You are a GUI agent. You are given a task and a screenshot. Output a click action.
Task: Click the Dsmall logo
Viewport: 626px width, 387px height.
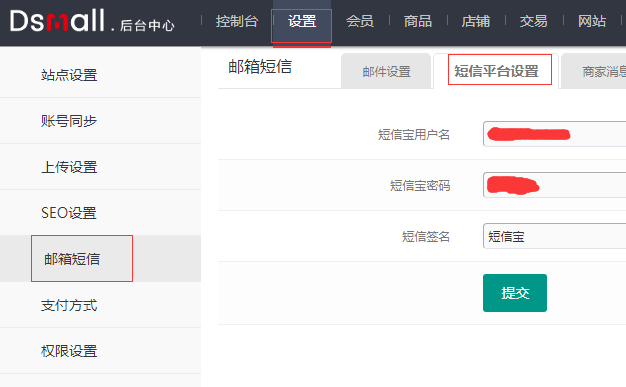(x=57, y=21)
